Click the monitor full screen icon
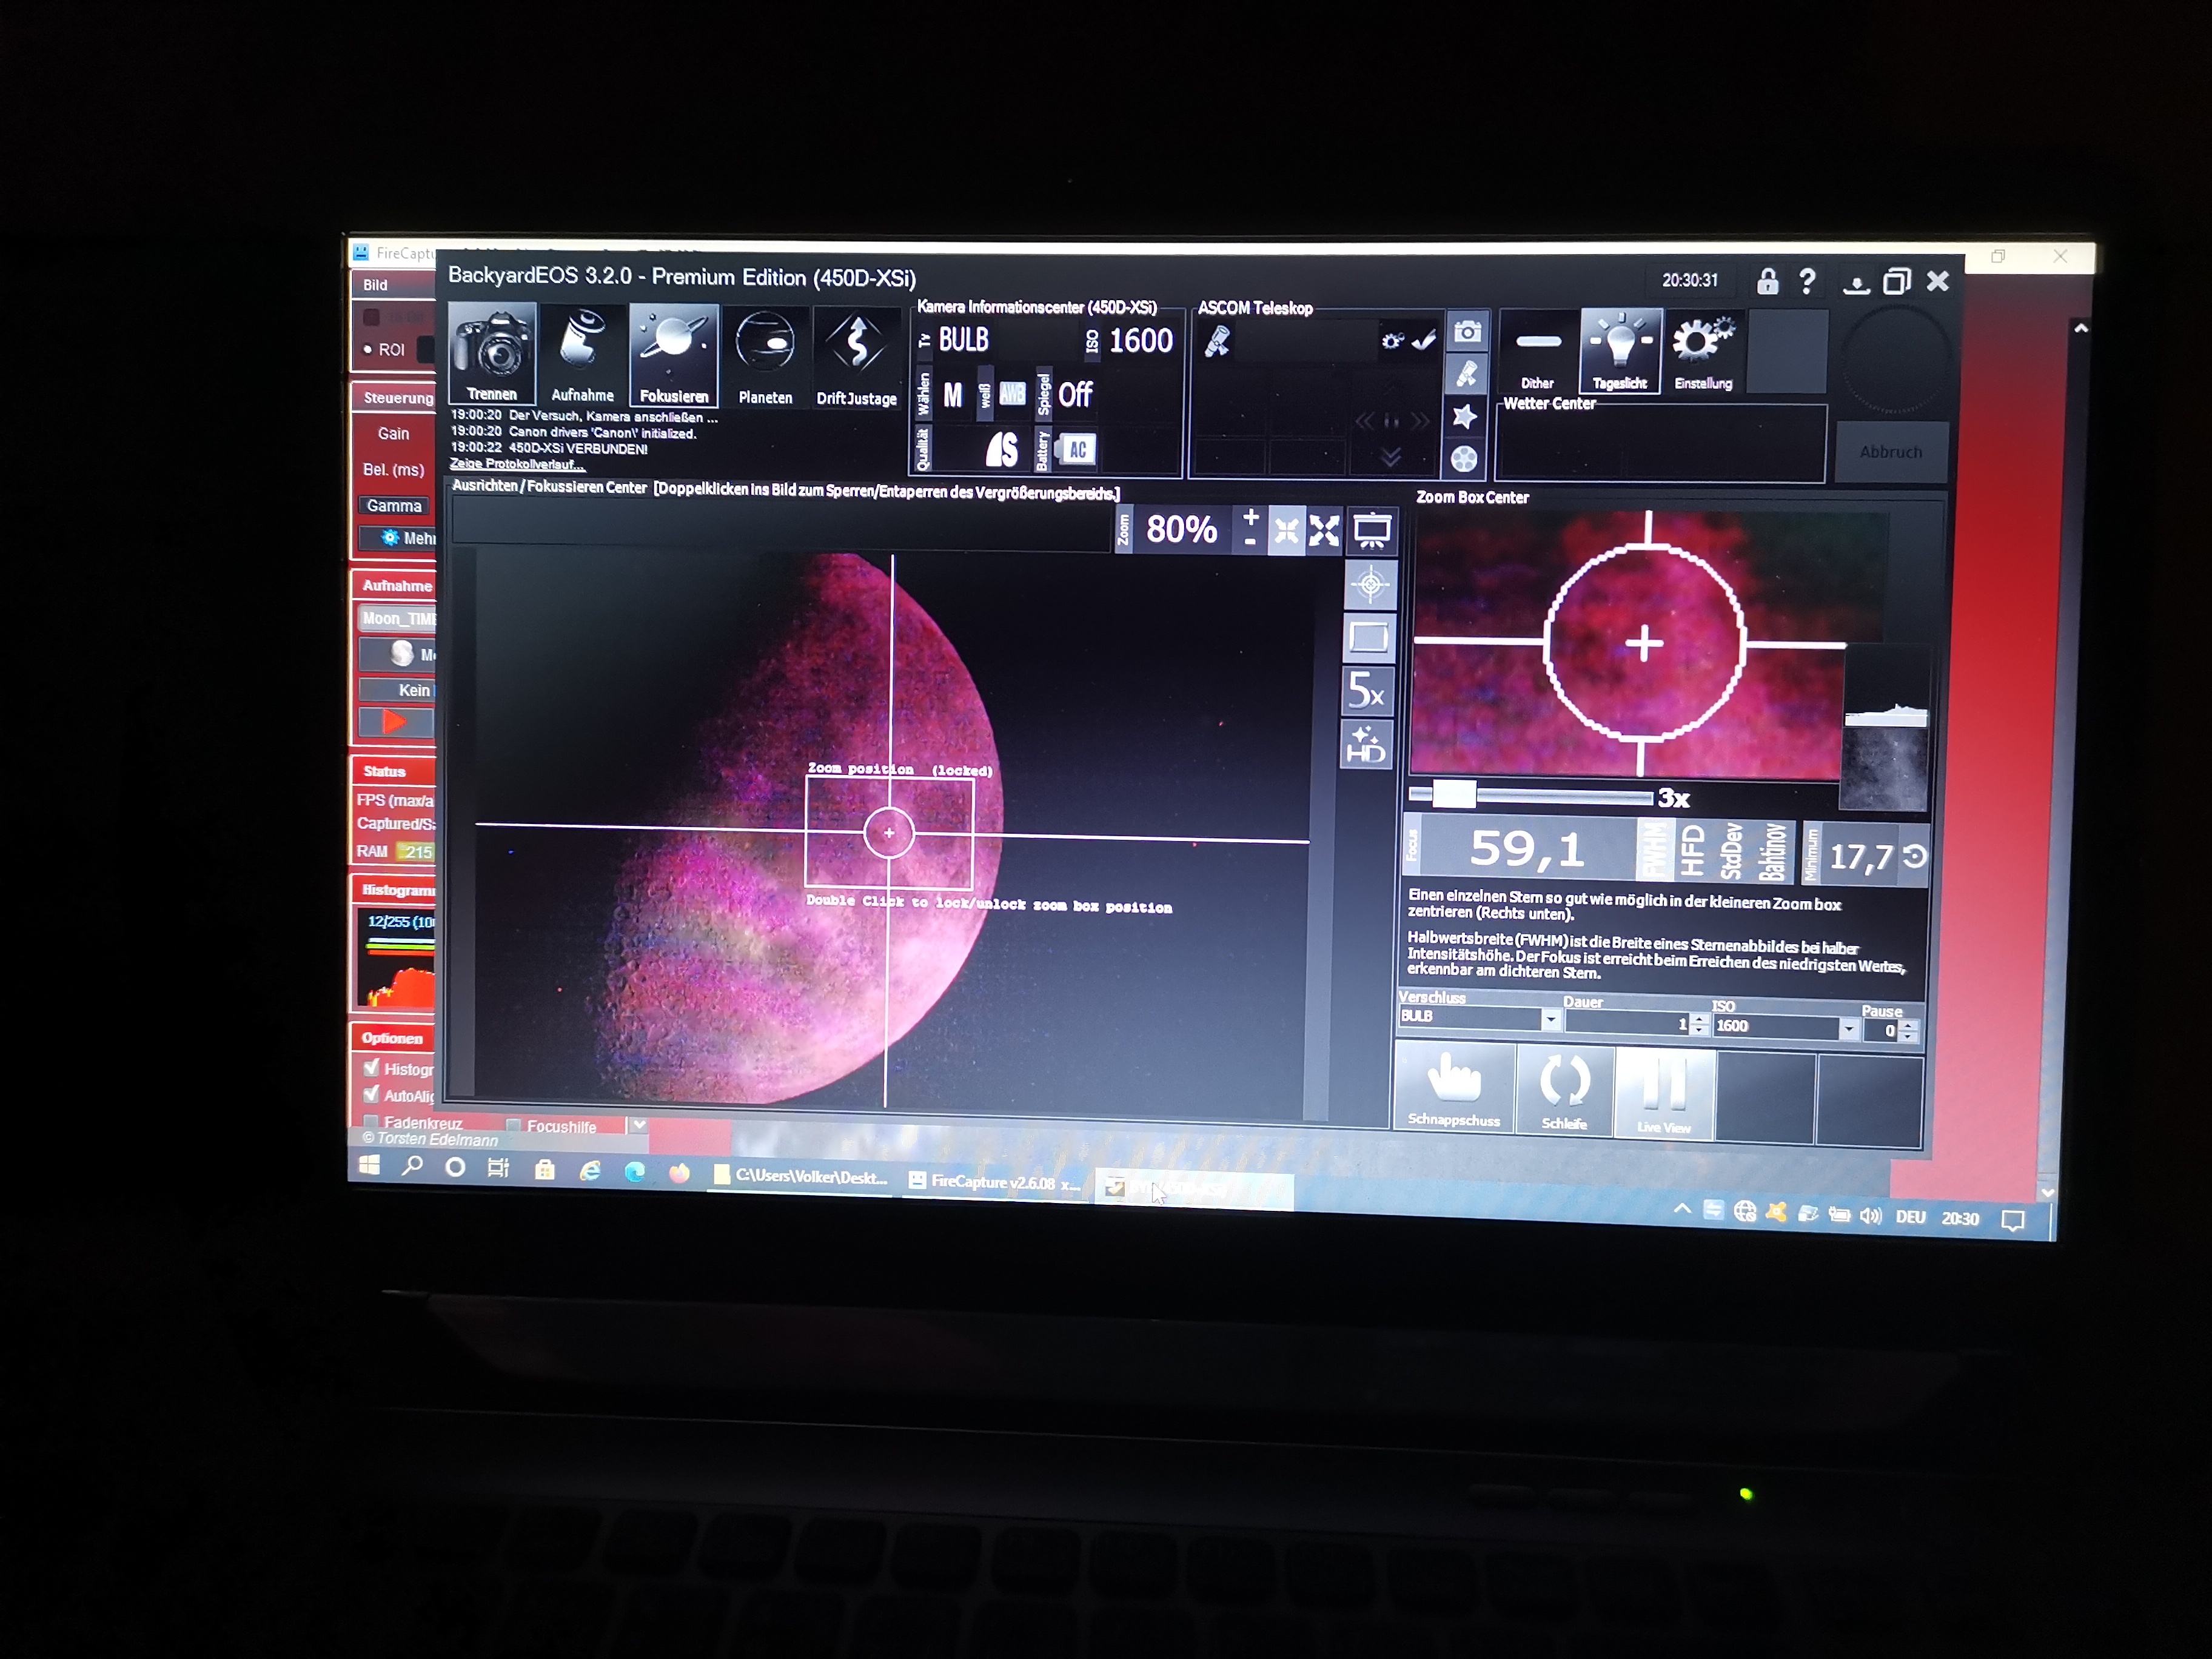Viewport: 2212px width, 1659px height. [1371, 531]
